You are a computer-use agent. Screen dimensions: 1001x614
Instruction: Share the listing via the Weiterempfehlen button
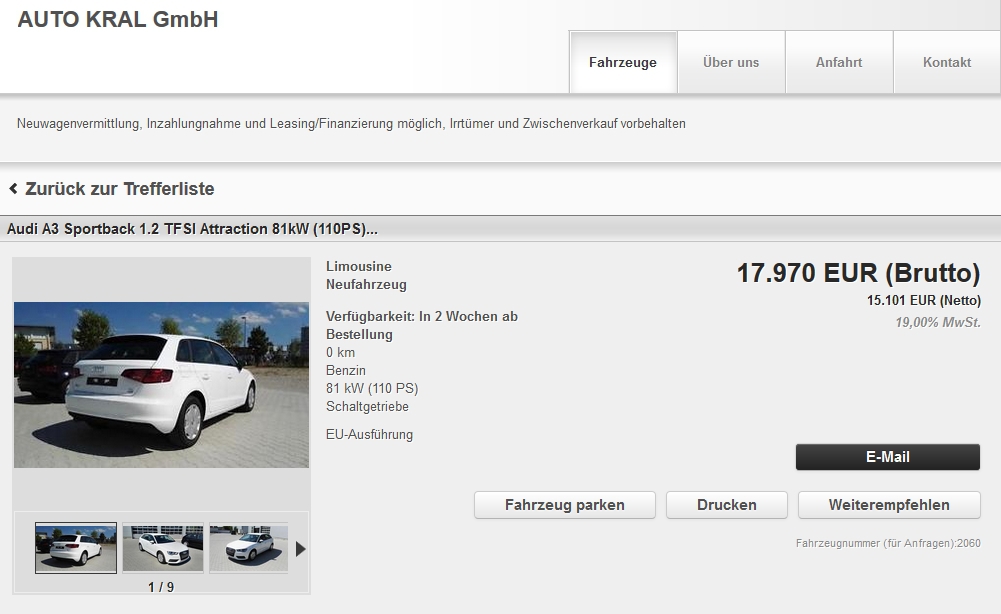889,505
